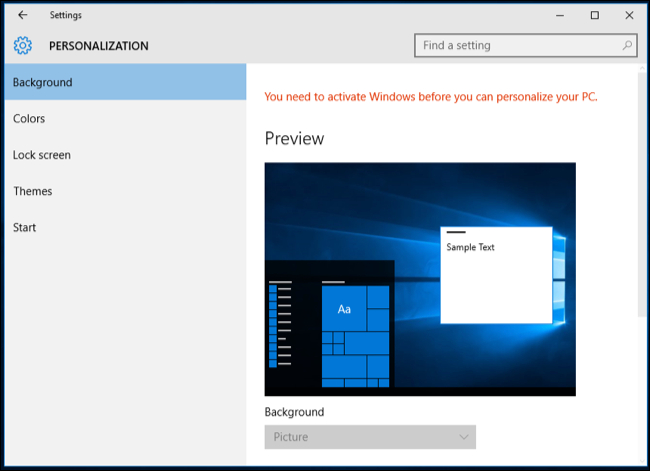The image size is (650, 471).
Task: Click the vertical scrollbar thumb
Action: click(642, 194)
